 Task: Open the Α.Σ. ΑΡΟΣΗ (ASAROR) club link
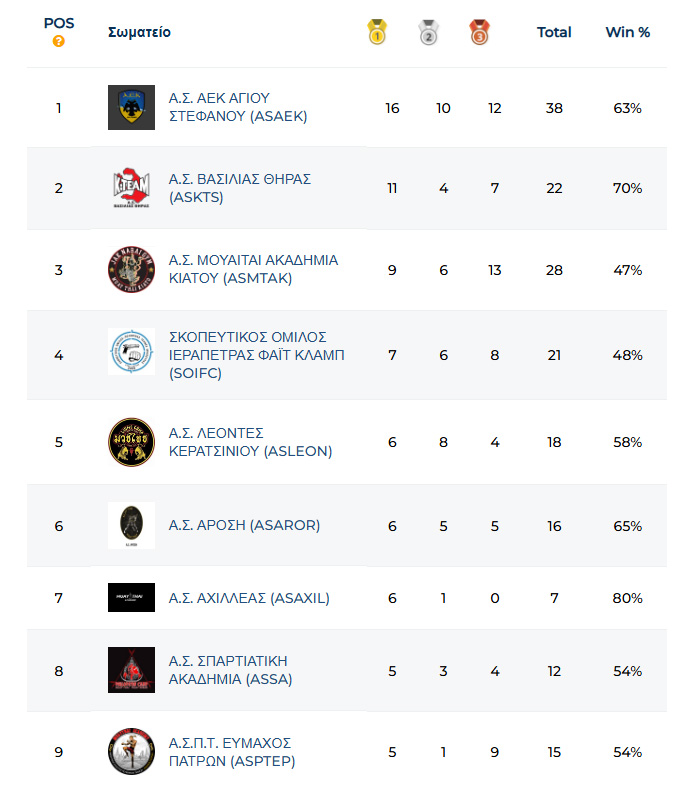(244, 525)
